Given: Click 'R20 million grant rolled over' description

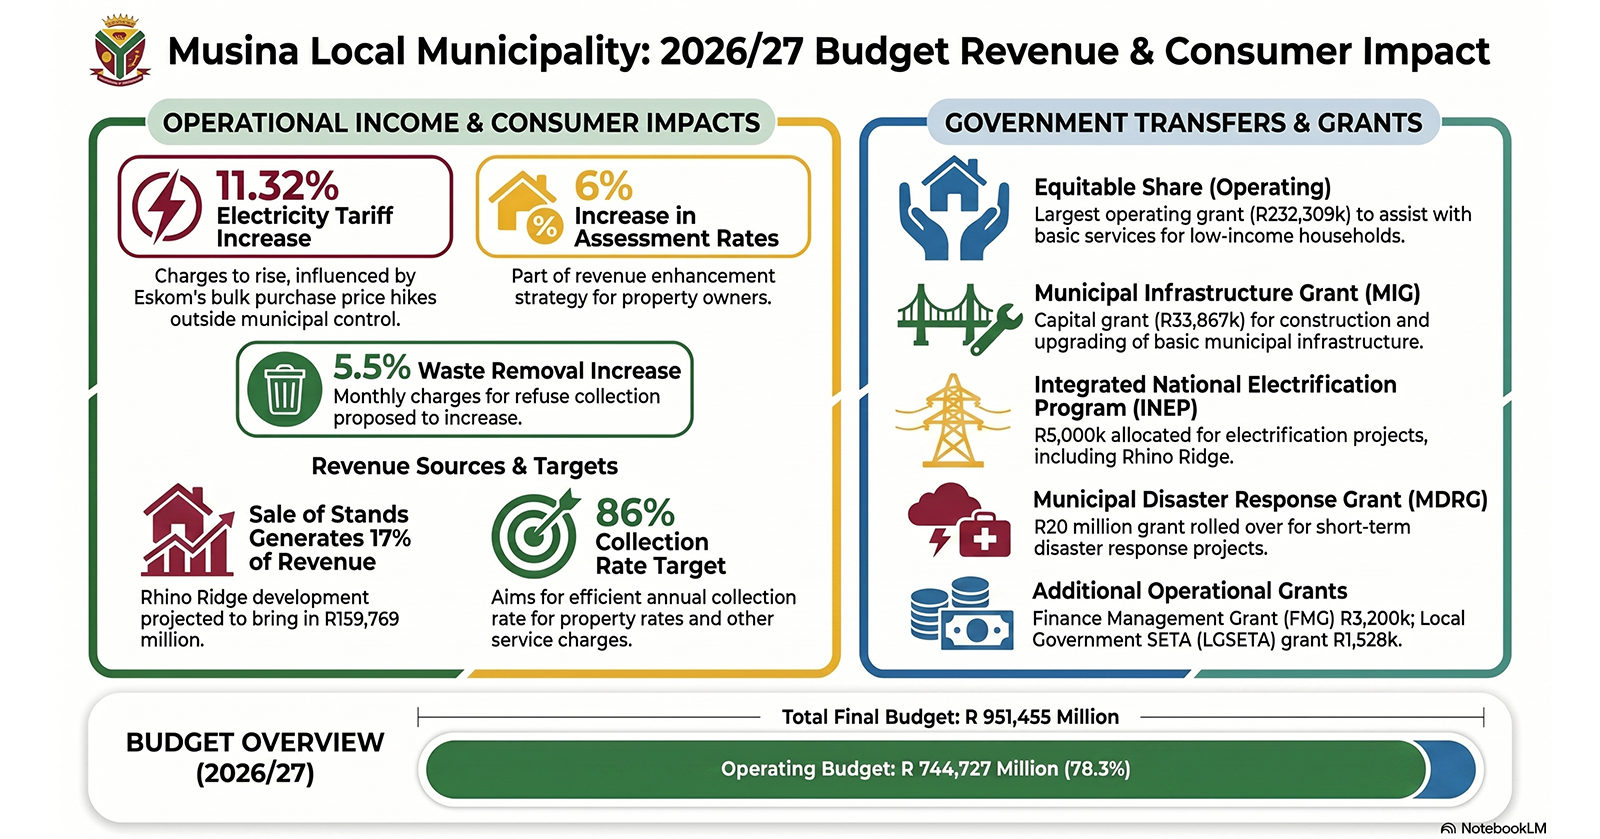Looking at the screenshot, I should tap(1222, 538).
